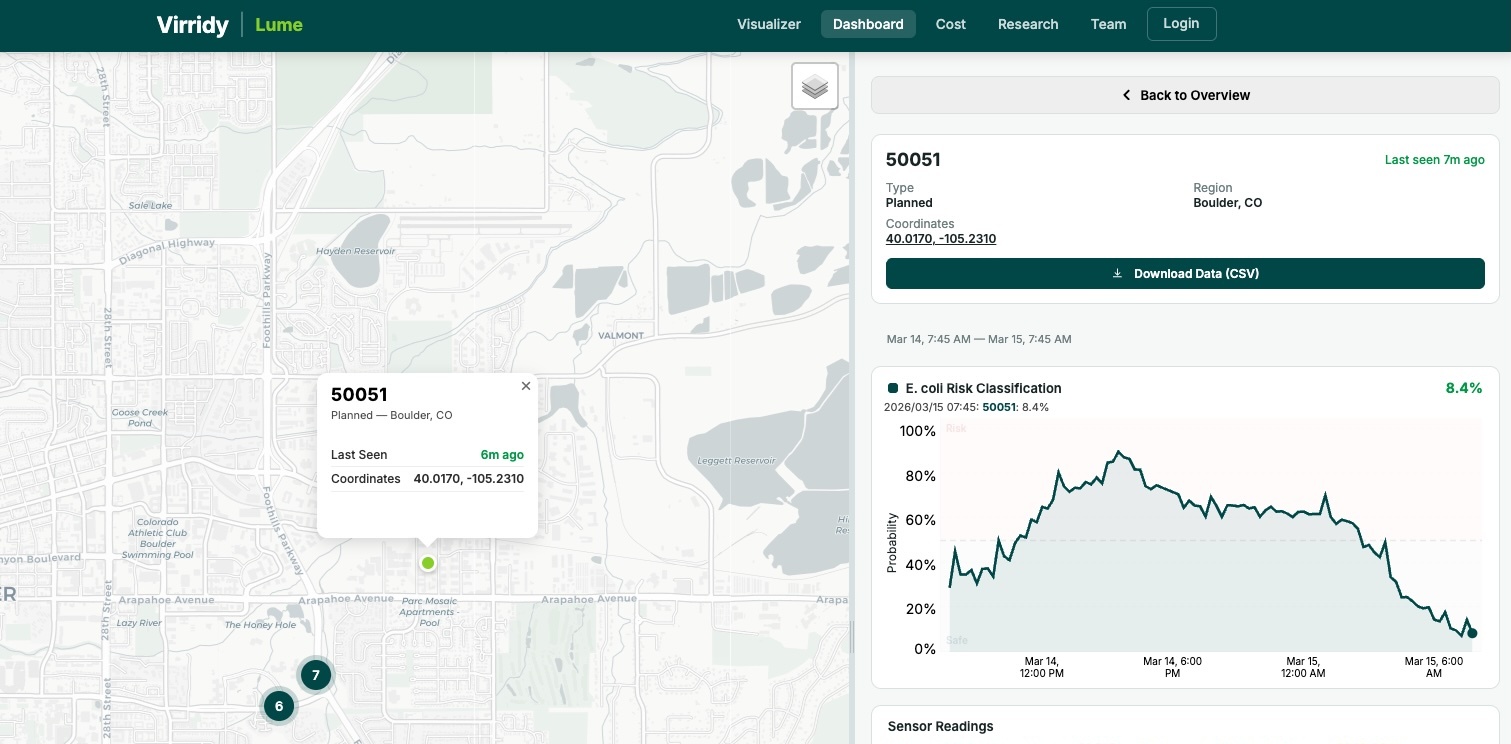Expand the Sensor Readings section
This screenshot has width=1511, height=744.
click(x=940, y=726)
